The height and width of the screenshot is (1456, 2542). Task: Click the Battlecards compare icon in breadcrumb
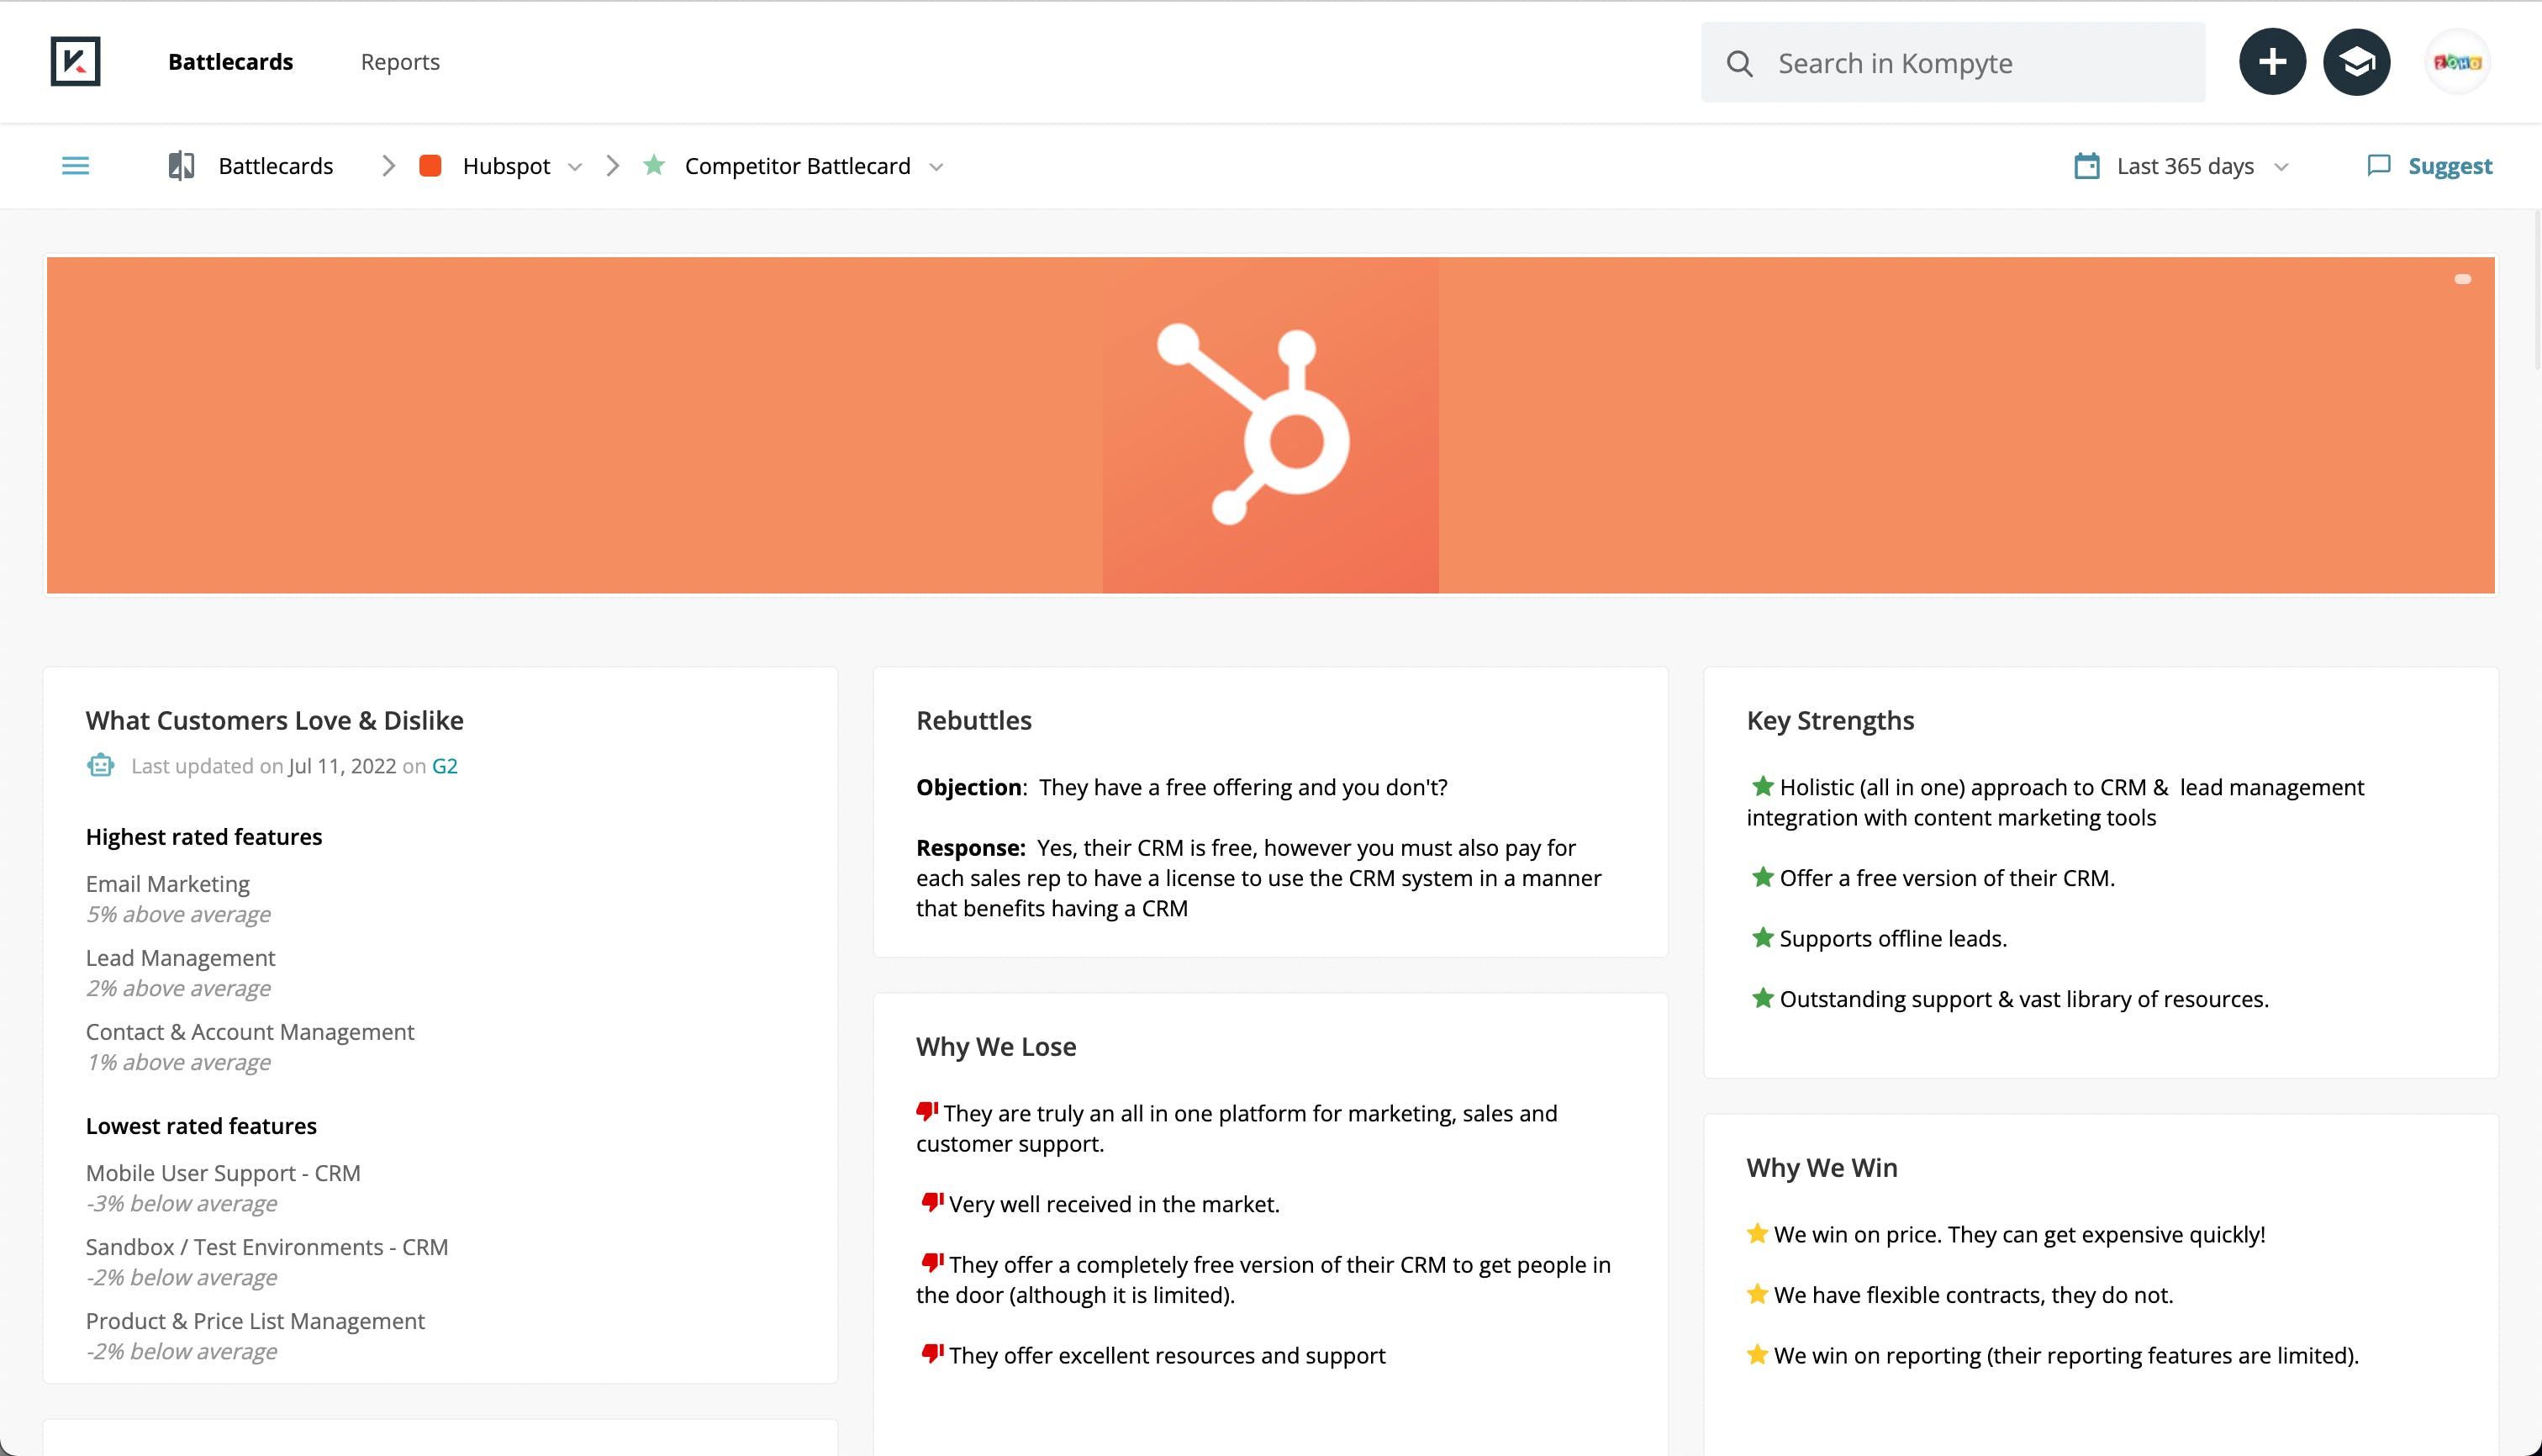(x=181, y=166)
